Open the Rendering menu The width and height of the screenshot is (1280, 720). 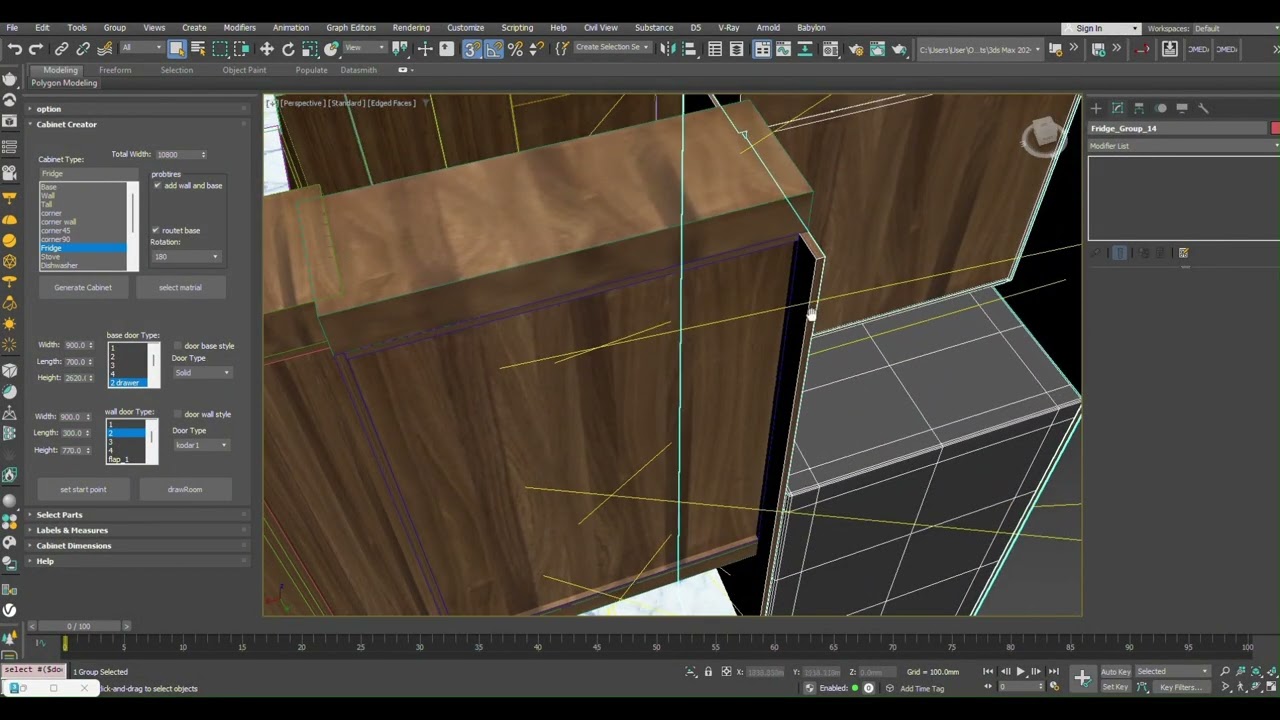(411, 28)
